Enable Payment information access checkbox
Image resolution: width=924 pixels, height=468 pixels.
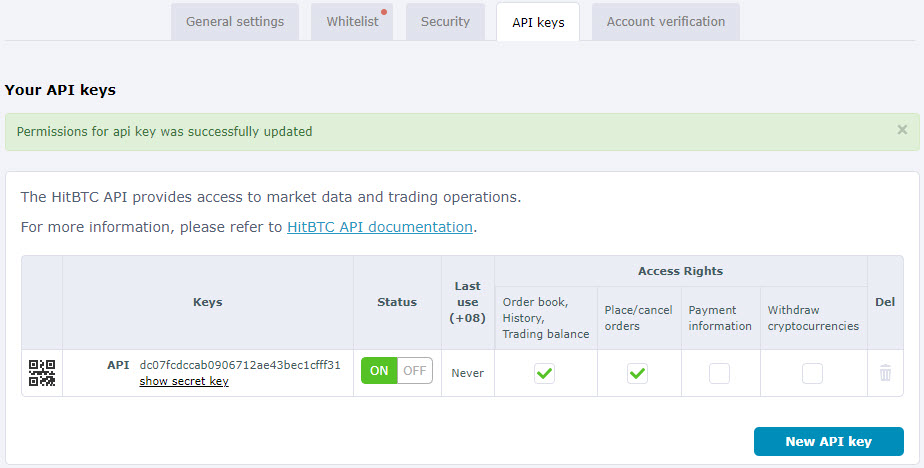719,373
